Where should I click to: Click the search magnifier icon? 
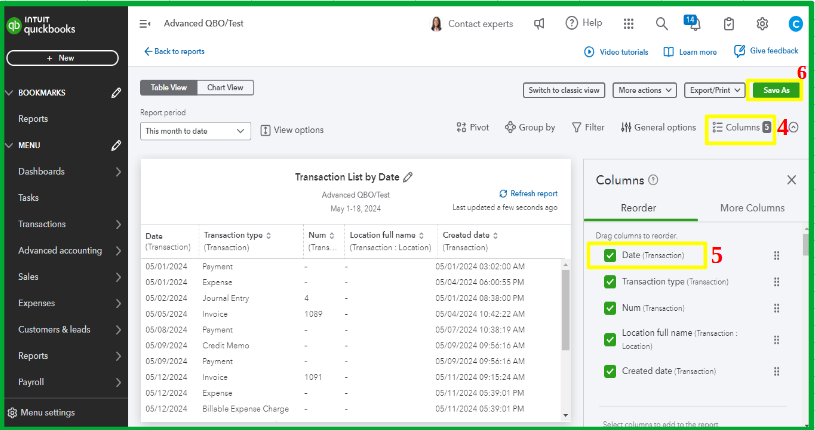pos(661,24)
